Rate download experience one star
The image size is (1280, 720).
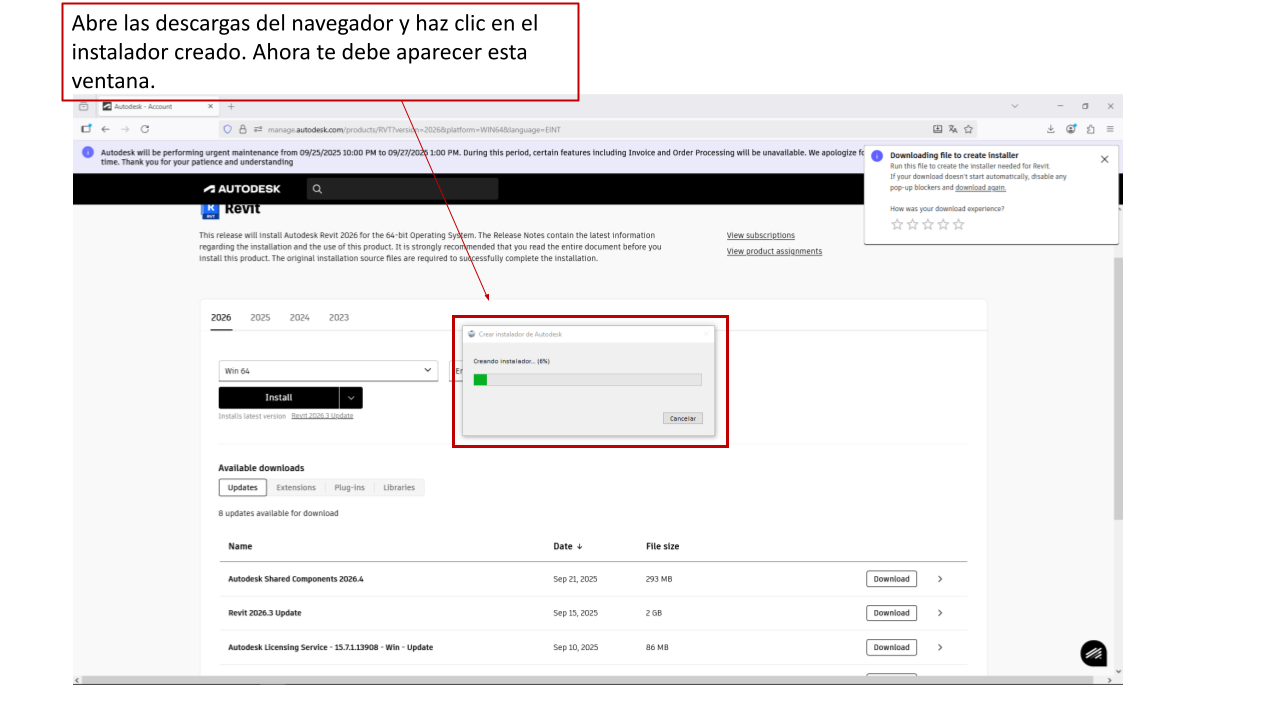897,225
